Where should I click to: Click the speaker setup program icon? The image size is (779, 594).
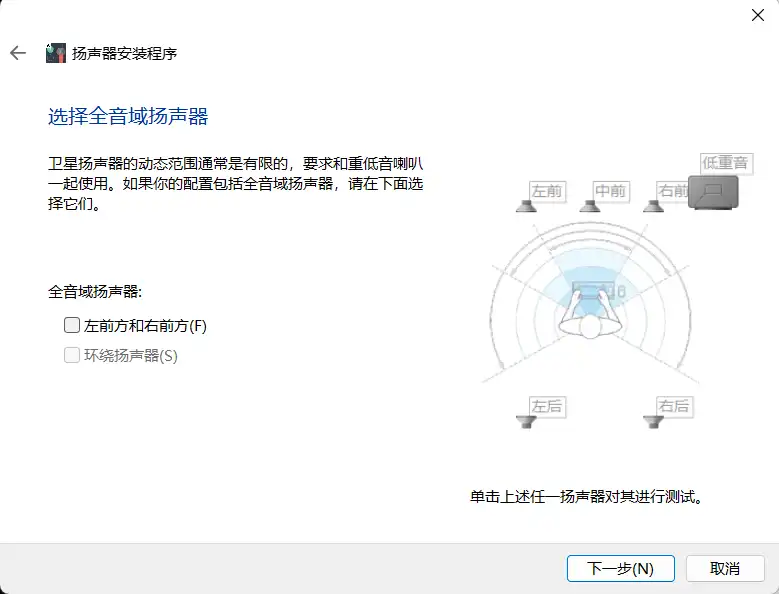point(56,53)
